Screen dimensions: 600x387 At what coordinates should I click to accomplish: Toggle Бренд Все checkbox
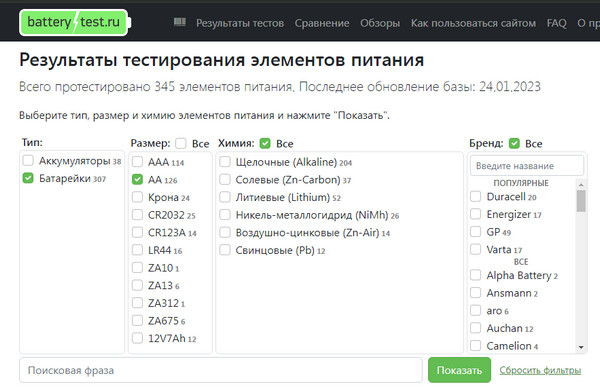point(514,144)
